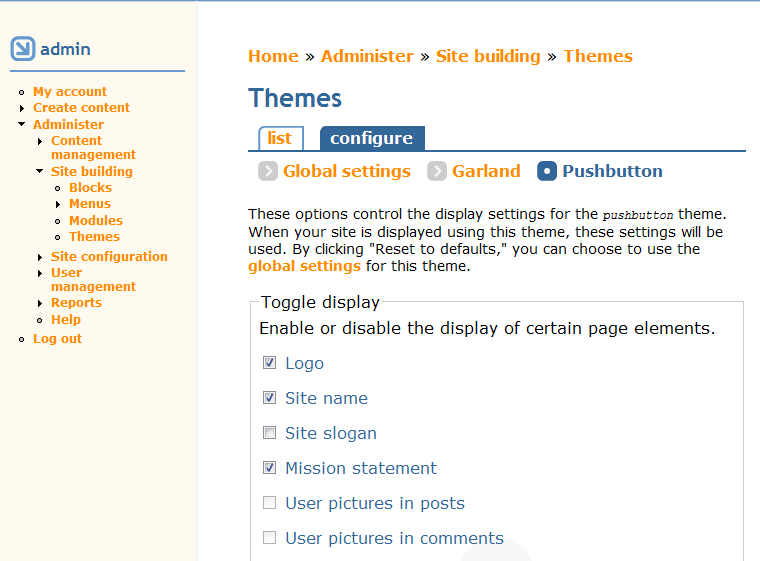
Task: Click the Pushbutton selected dot icon
Action: (x=547, y=171)
